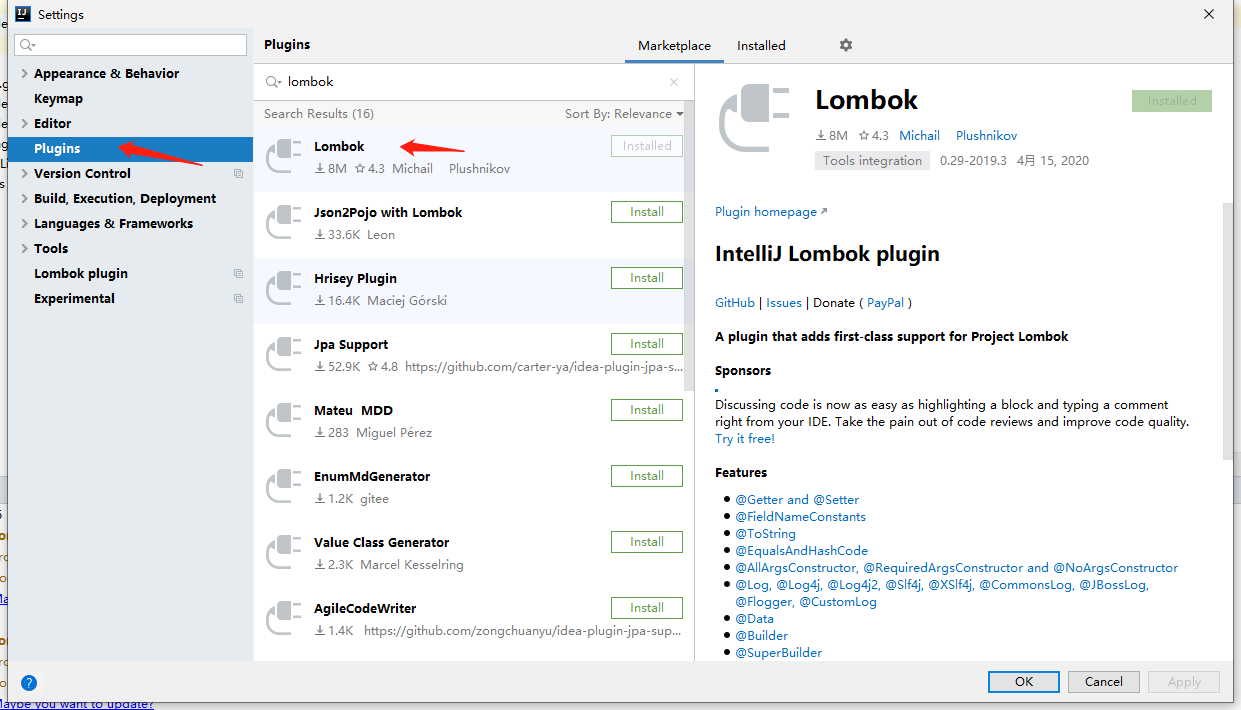Screen dimensions: 1241x710
Task: Click the settings search magnifier icon
Action: [x=26, y=45]
